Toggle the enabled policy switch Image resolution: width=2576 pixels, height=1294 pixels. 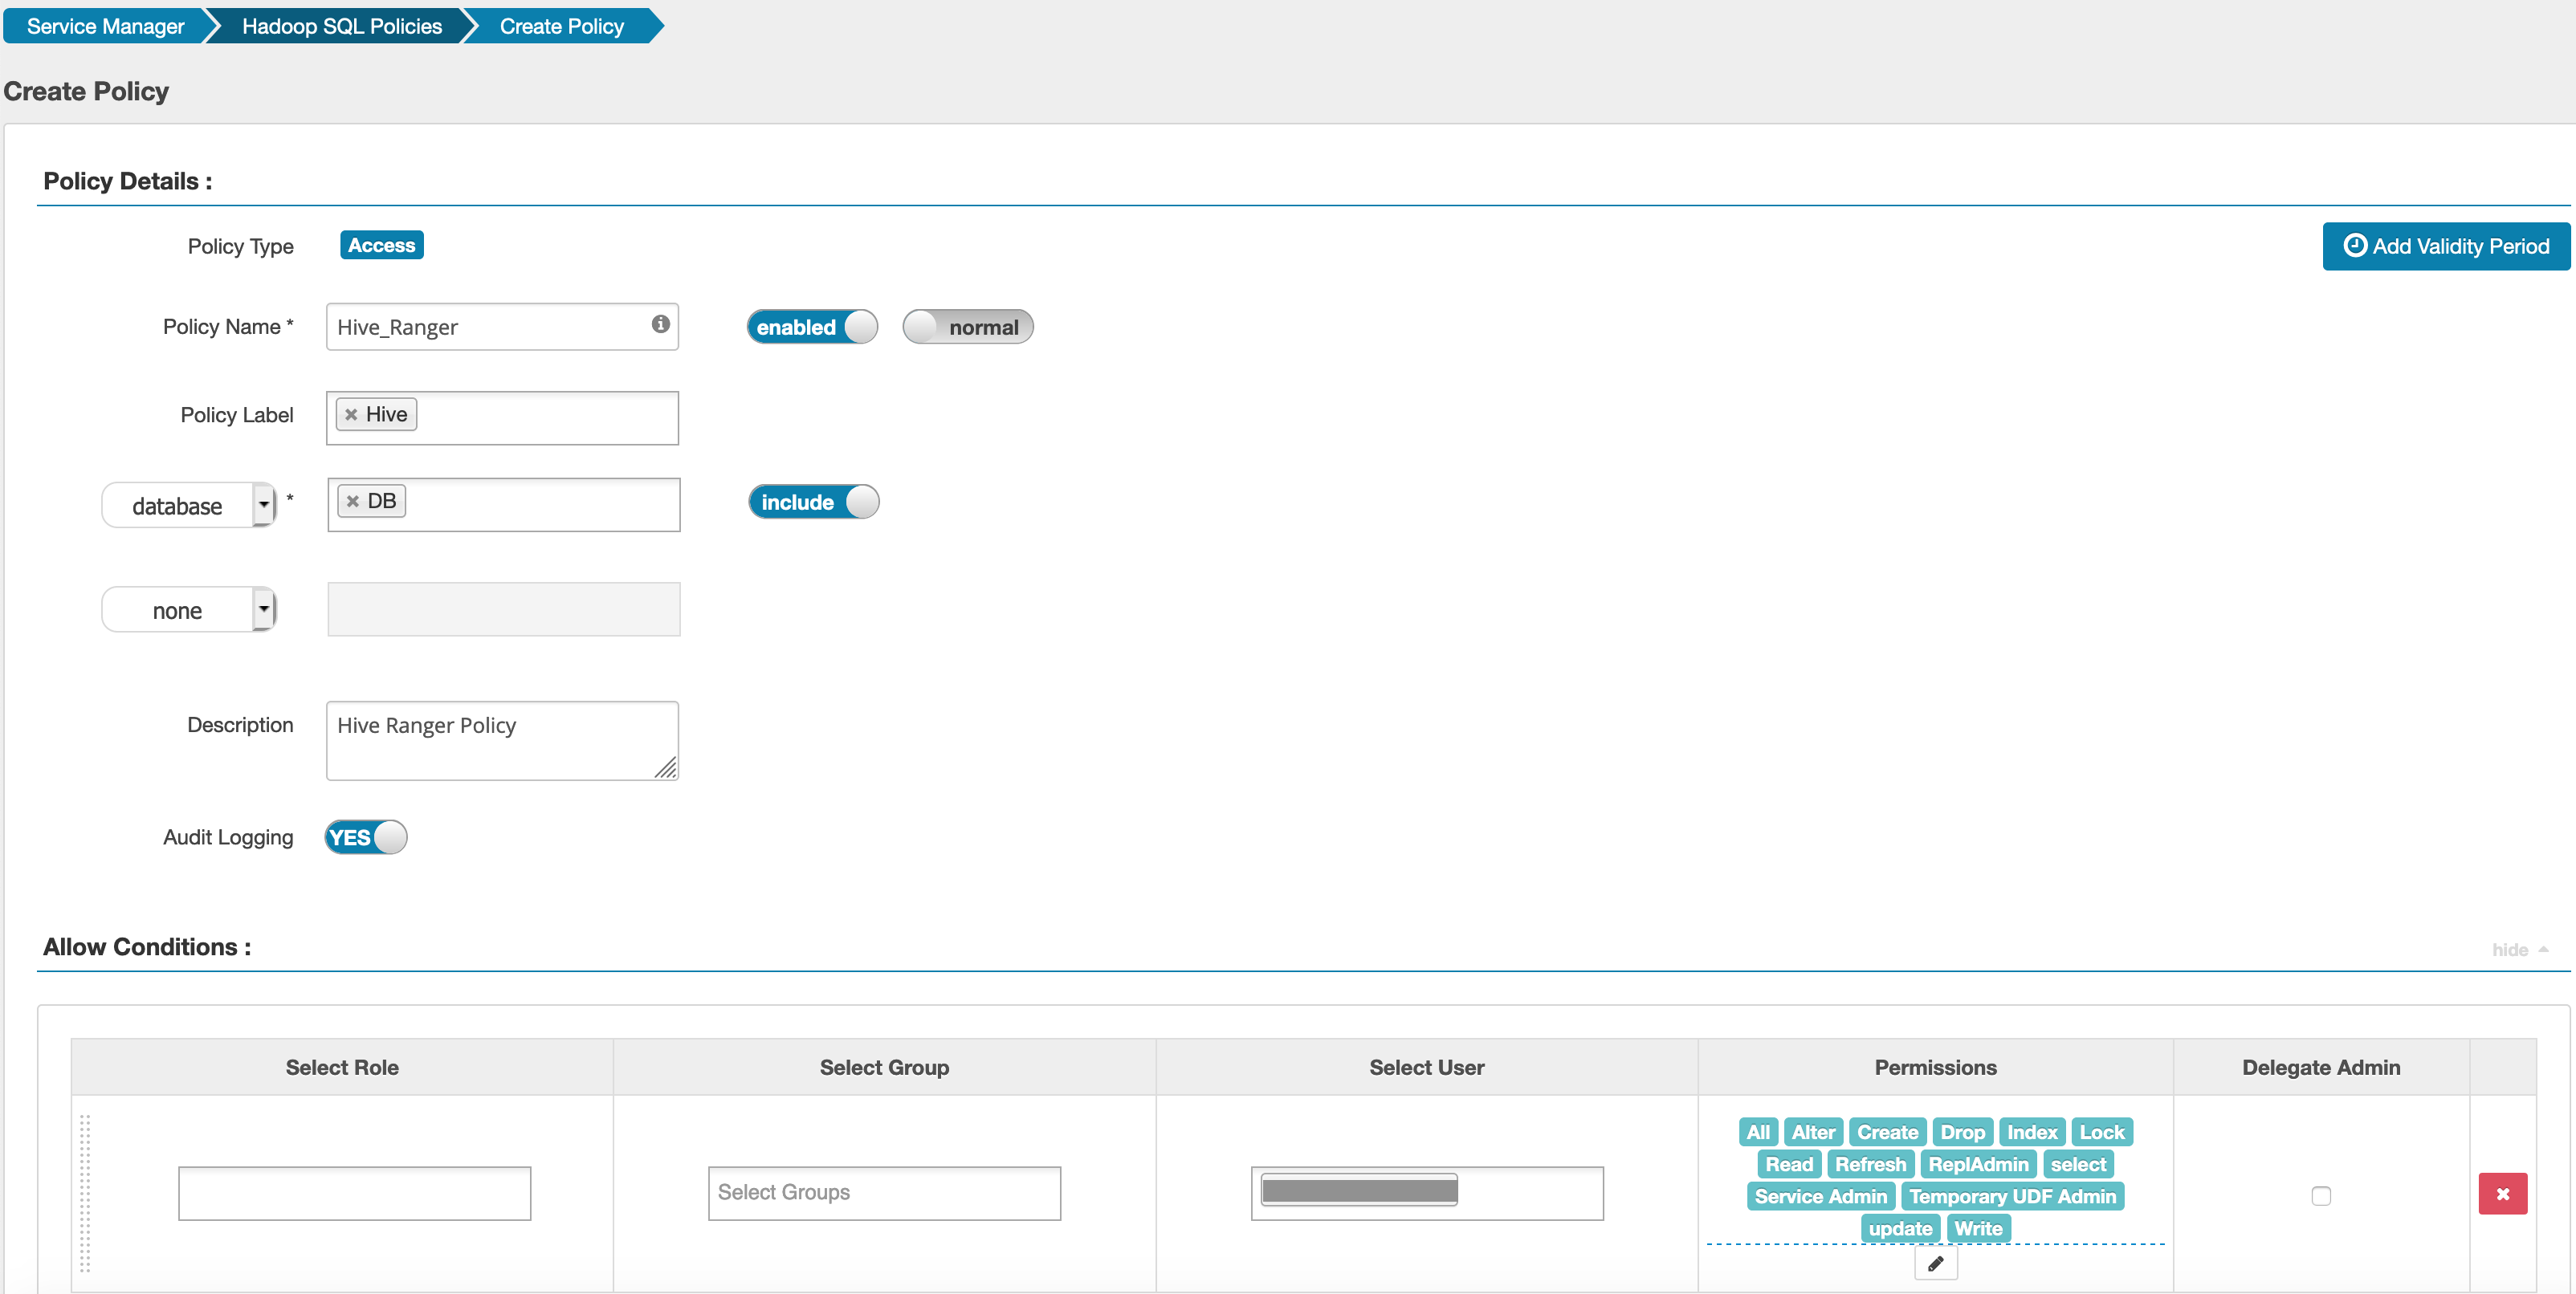[812, 327]
